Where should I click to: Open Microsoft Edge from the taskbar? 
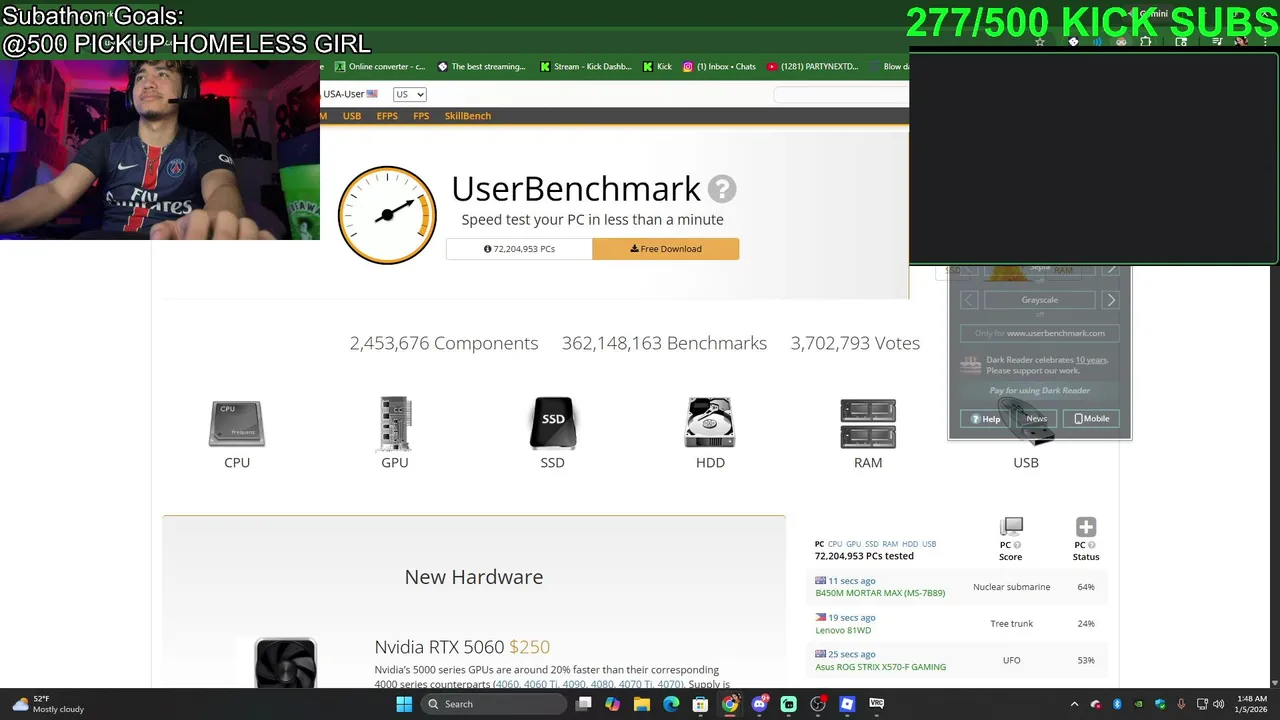tap(671, 704)
